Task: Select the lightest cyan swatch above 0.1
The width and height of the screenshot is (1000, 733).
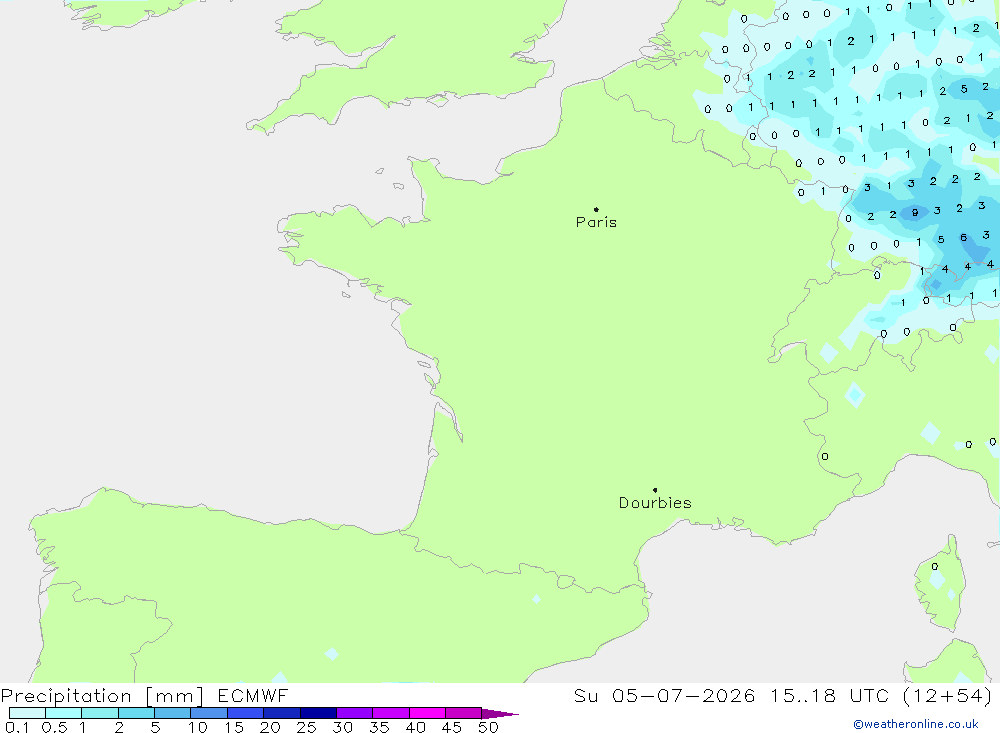Action: point(27,713)
